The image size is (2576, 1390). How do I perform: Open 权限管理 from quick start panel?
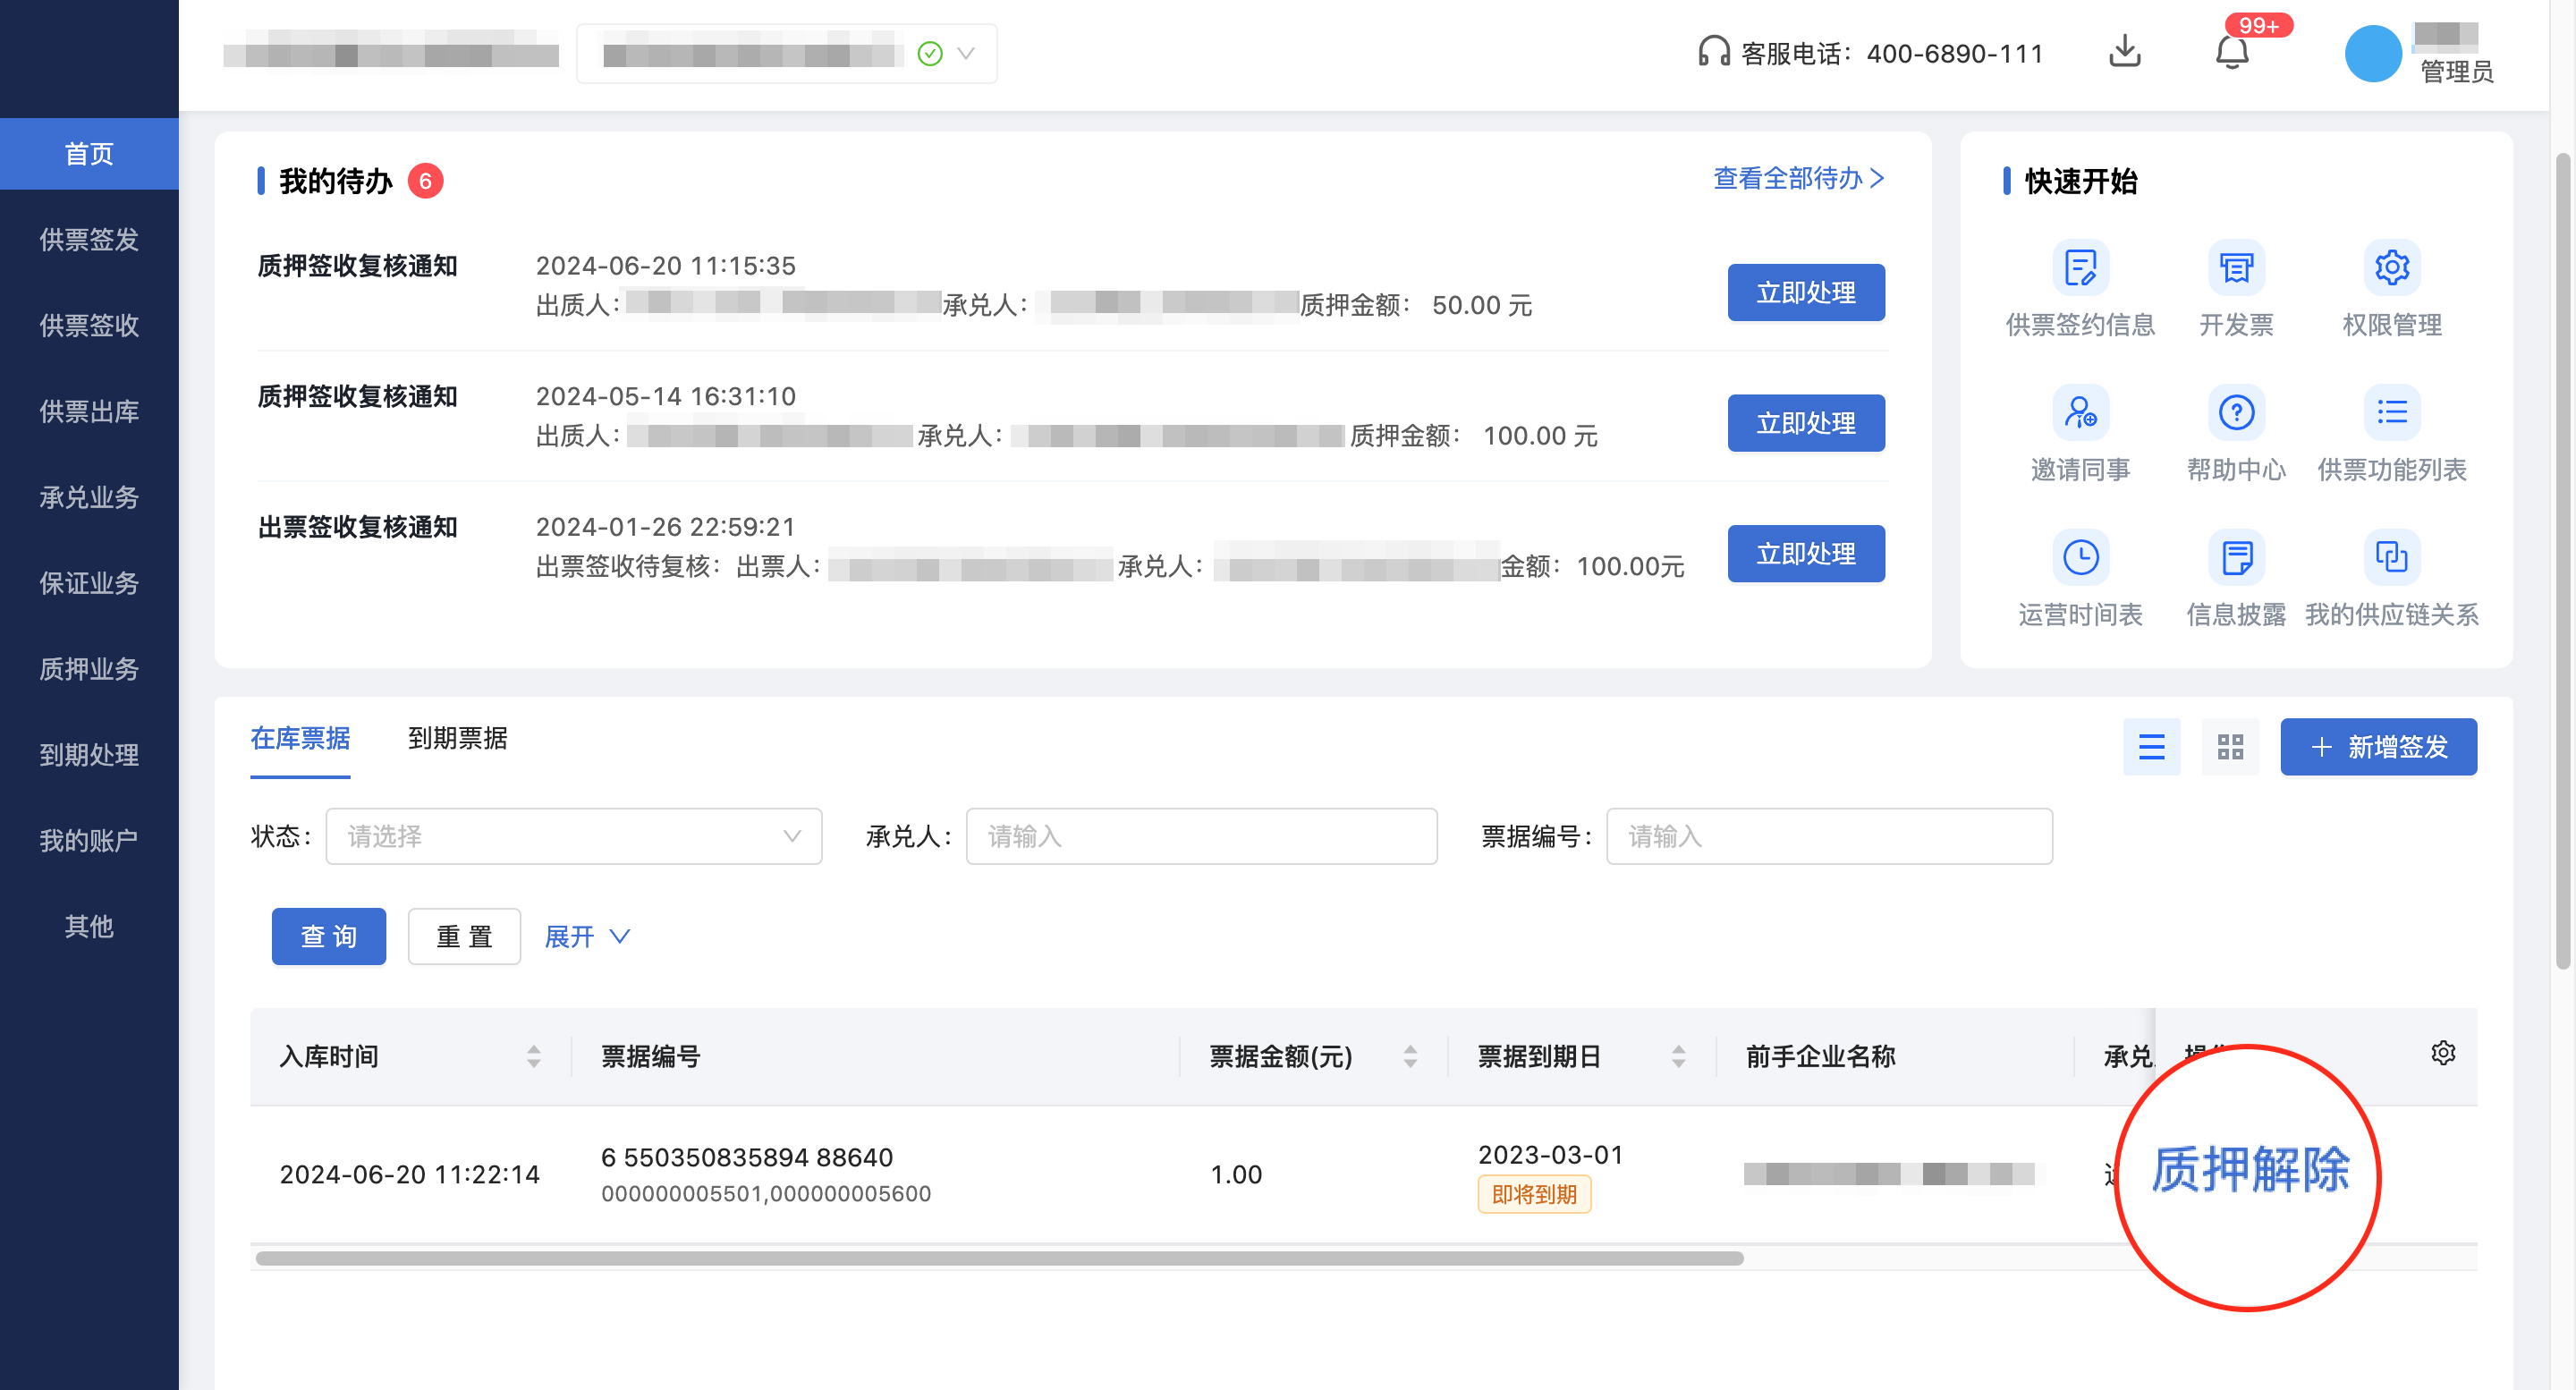[x=2391, y=268]
